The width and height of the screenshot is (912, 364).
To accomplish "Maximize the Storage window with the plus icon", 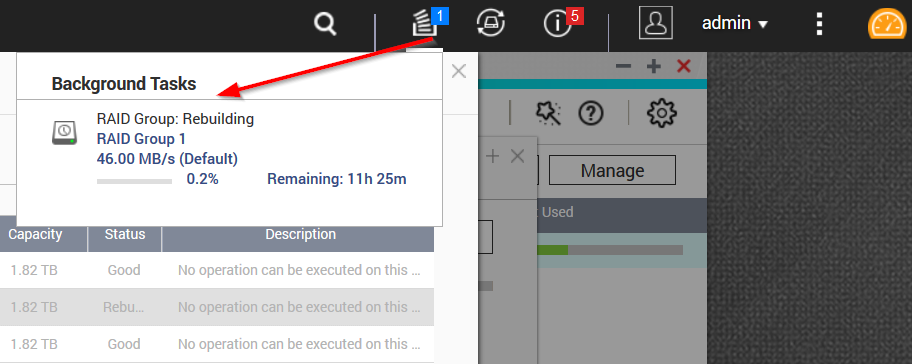I will [x=654, y=66].
